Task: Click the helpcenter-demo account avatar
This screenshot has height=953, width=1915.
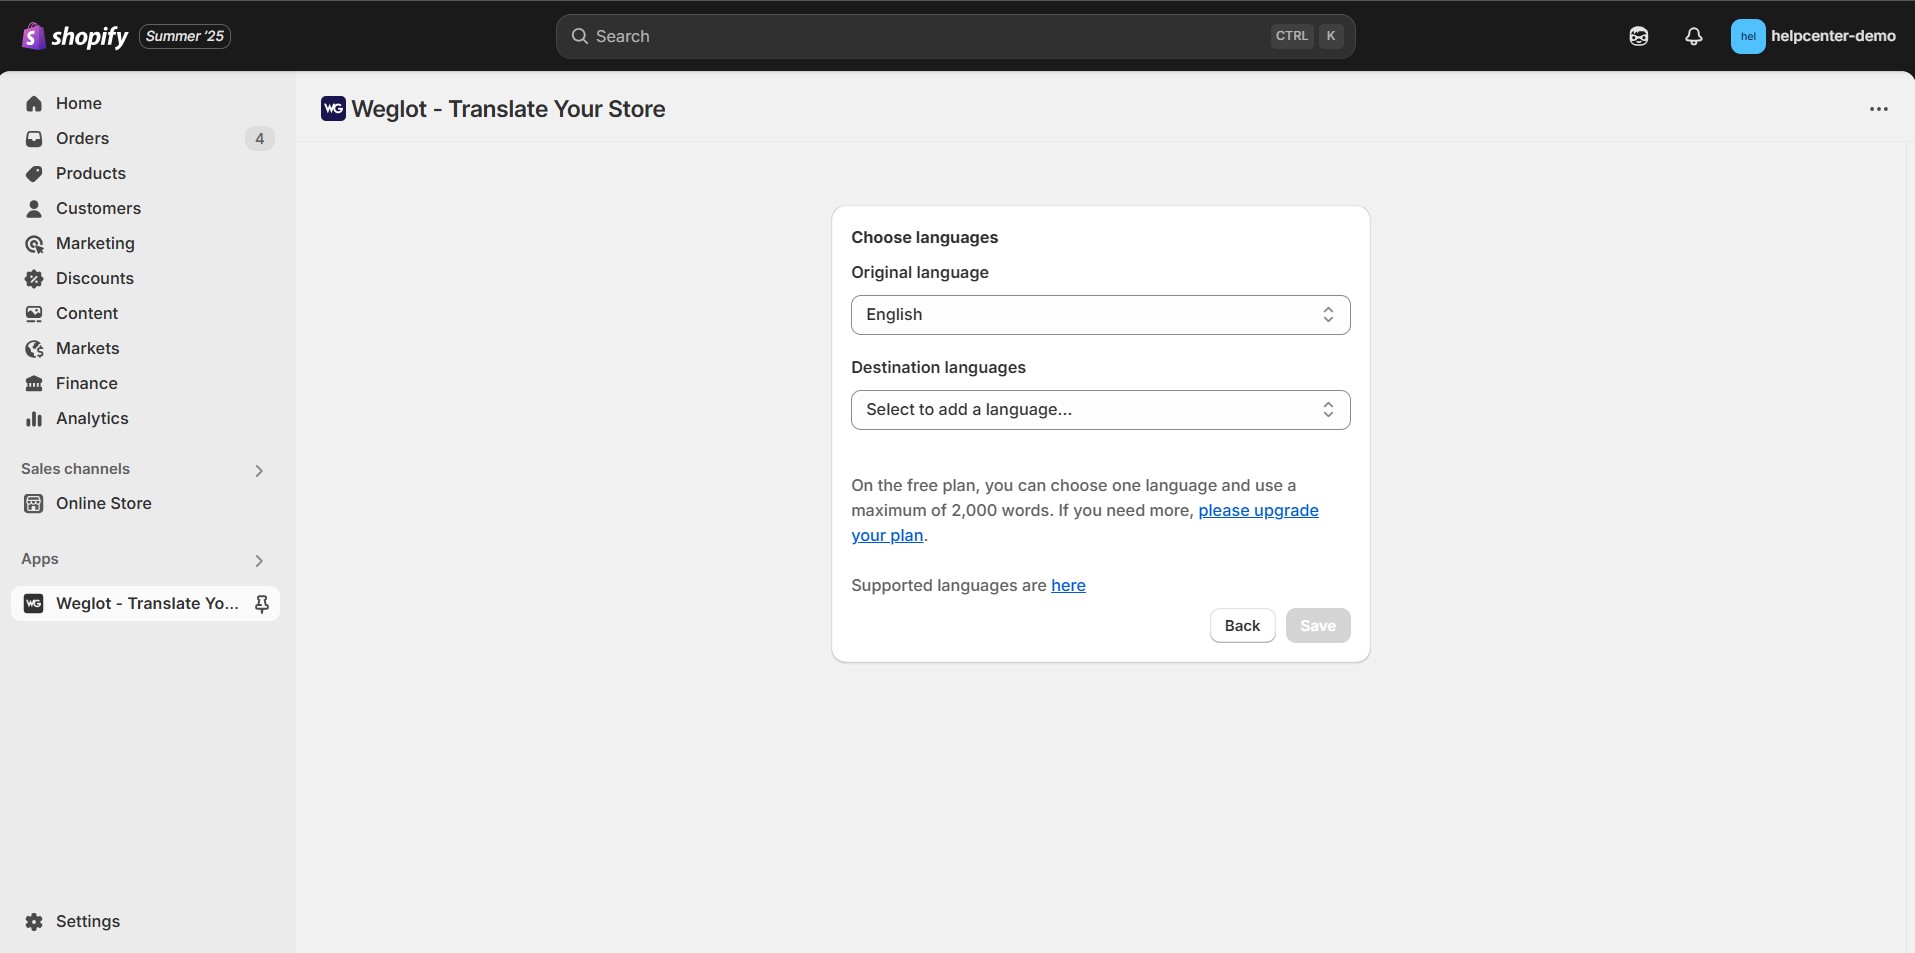Action: pyautogui.click(x=1747, y=36)
